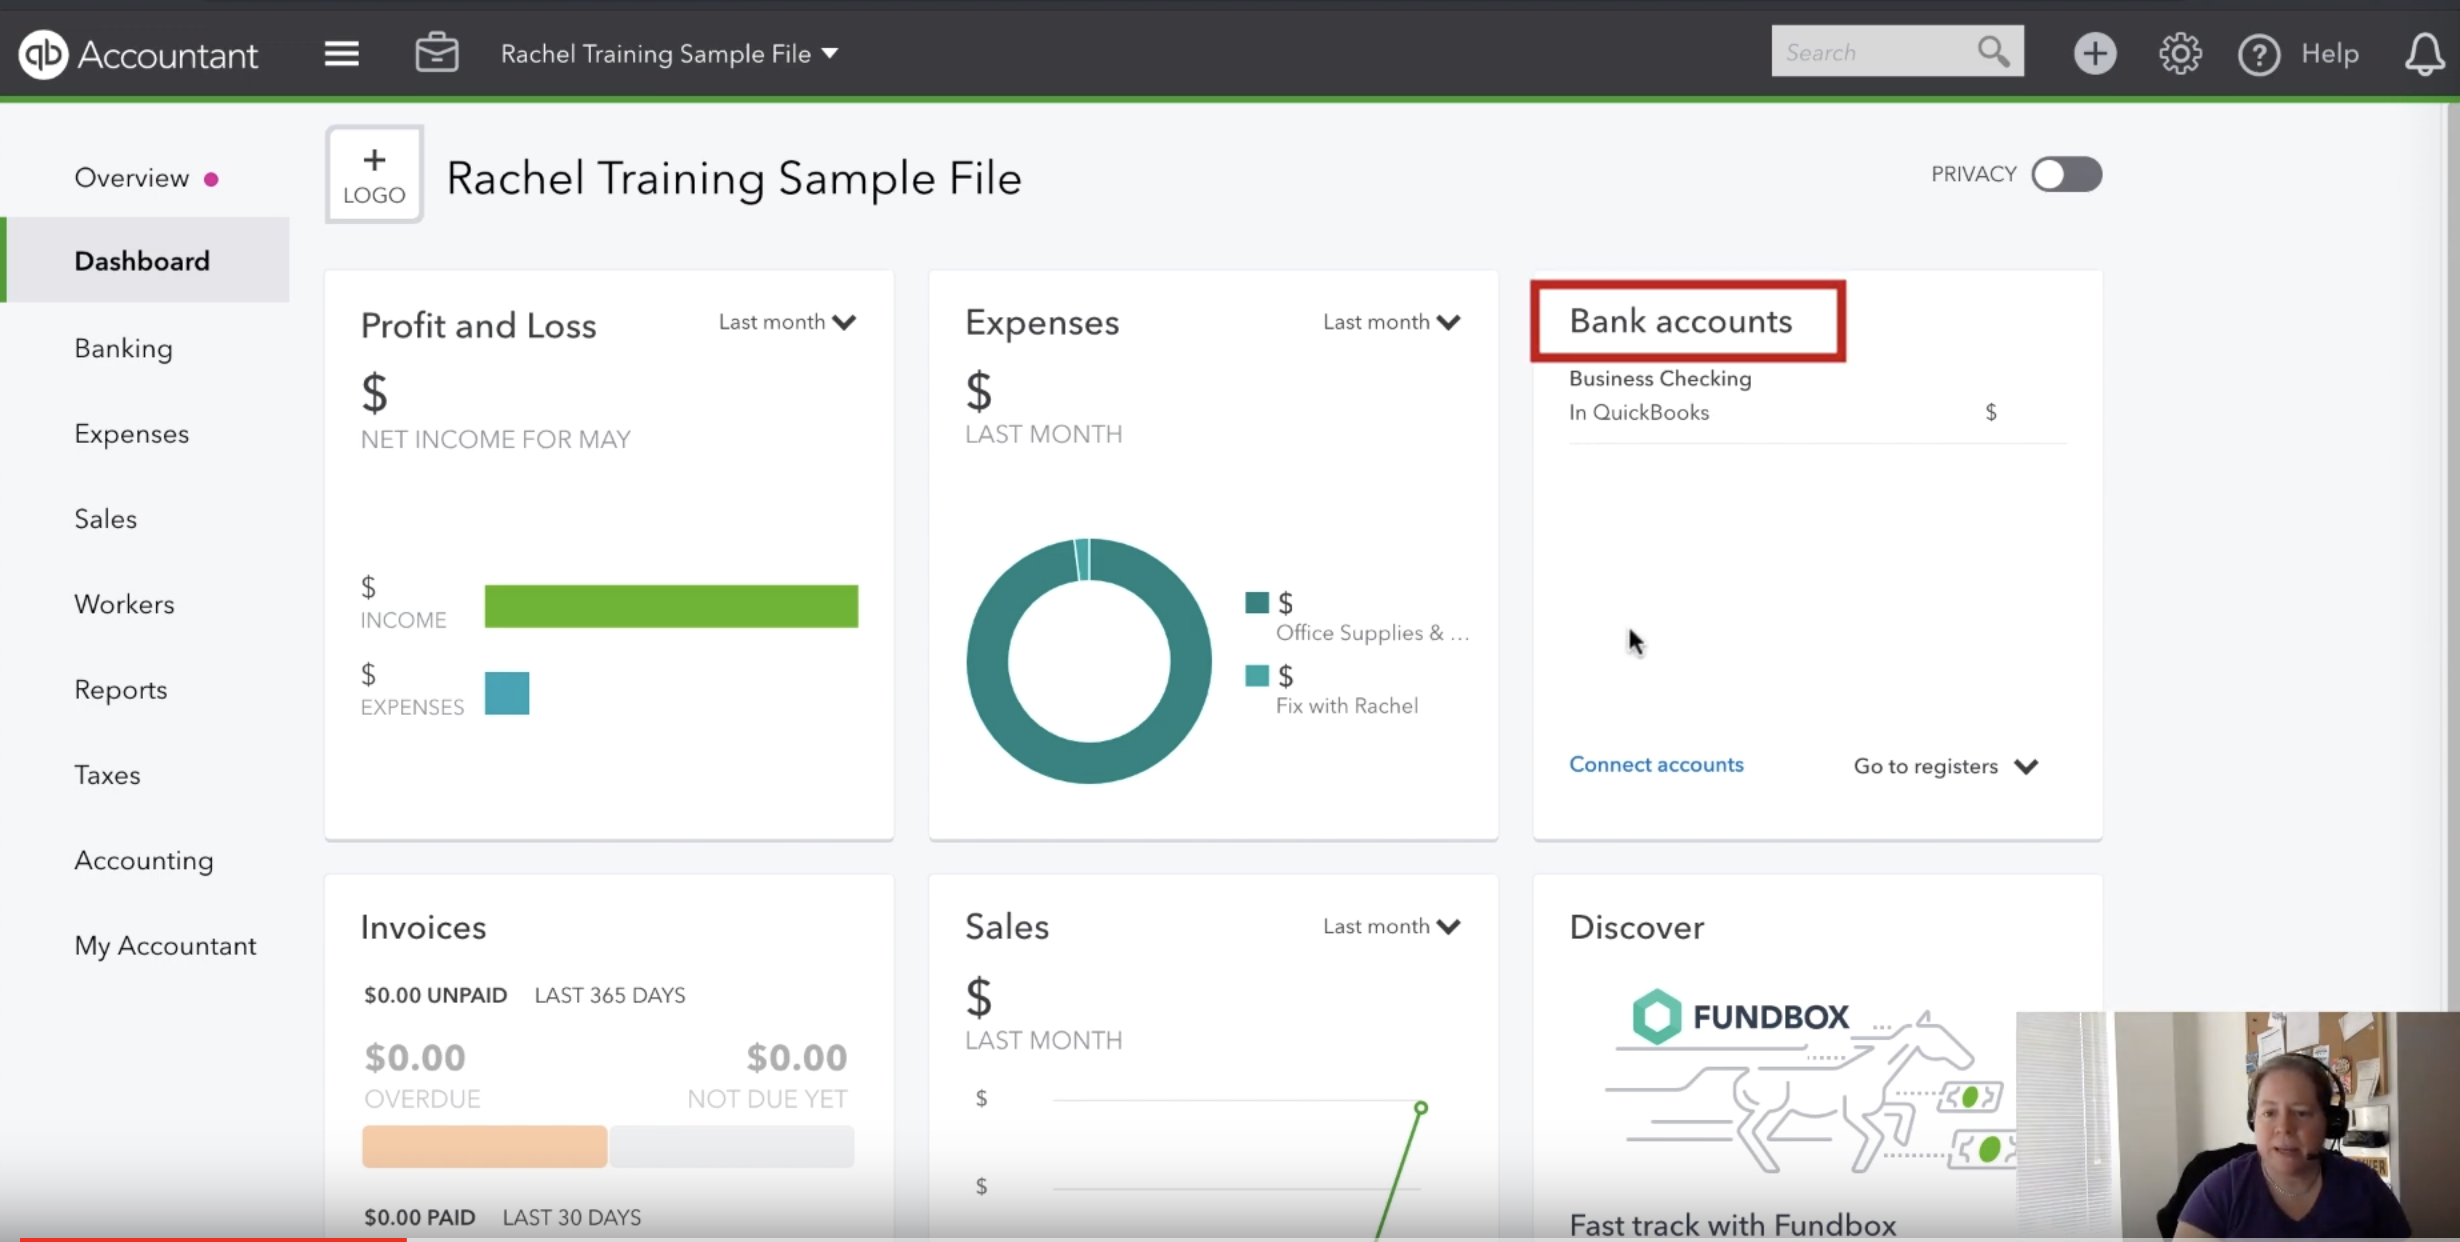Click the Help text label
This screenshot has width=2460, height=1242.
tap(2329, 54)
